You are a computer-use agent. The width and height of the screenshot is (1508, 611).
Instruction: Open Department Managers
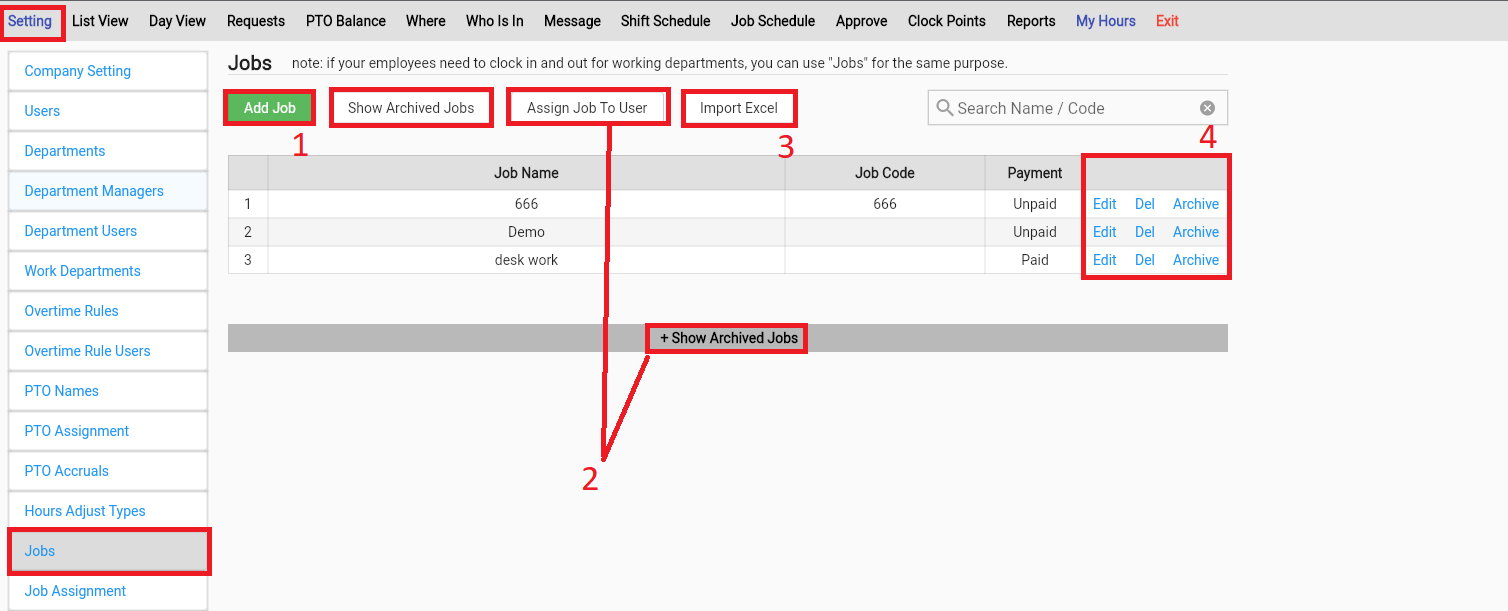coord(108,191)
